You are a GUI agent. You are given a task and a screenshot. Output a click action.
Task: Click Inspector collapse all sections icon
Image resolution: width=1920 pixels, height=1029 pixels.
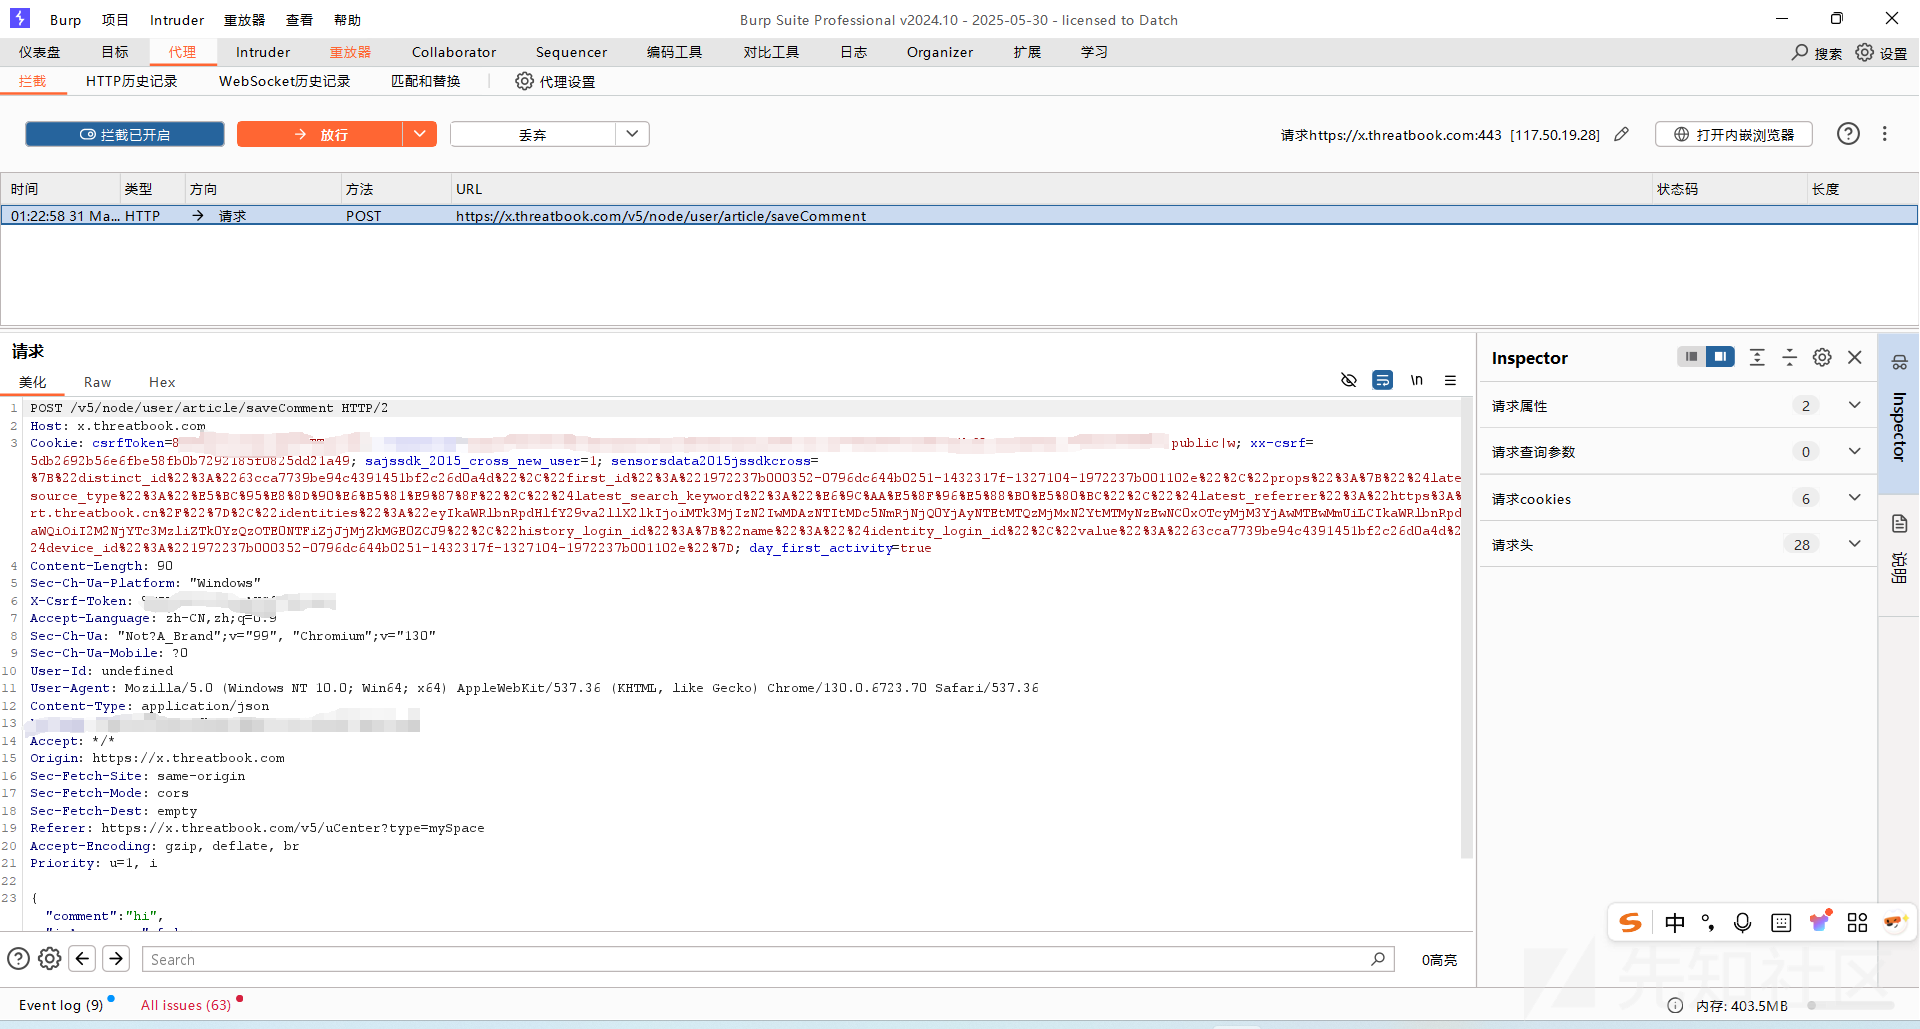pos(1790,357)
